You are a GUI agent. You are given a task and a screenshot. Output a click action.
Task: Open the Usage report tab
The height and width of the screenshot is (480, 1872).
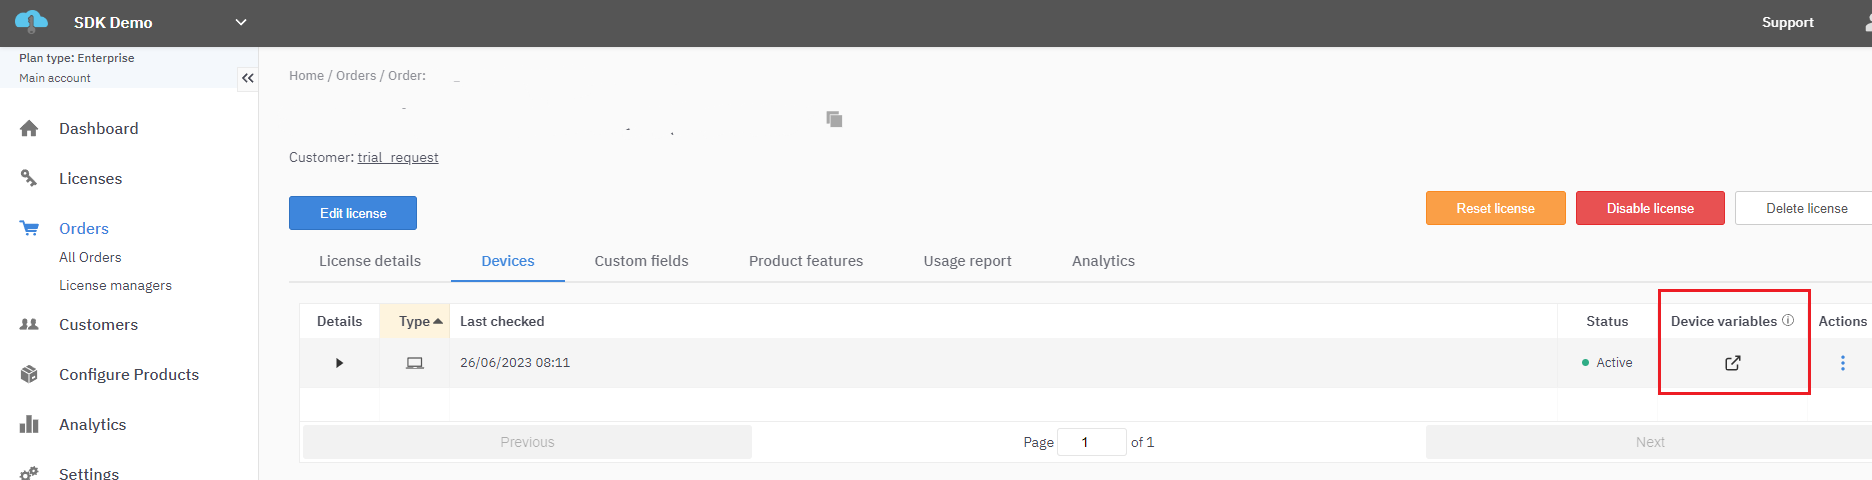click(967, 261)
